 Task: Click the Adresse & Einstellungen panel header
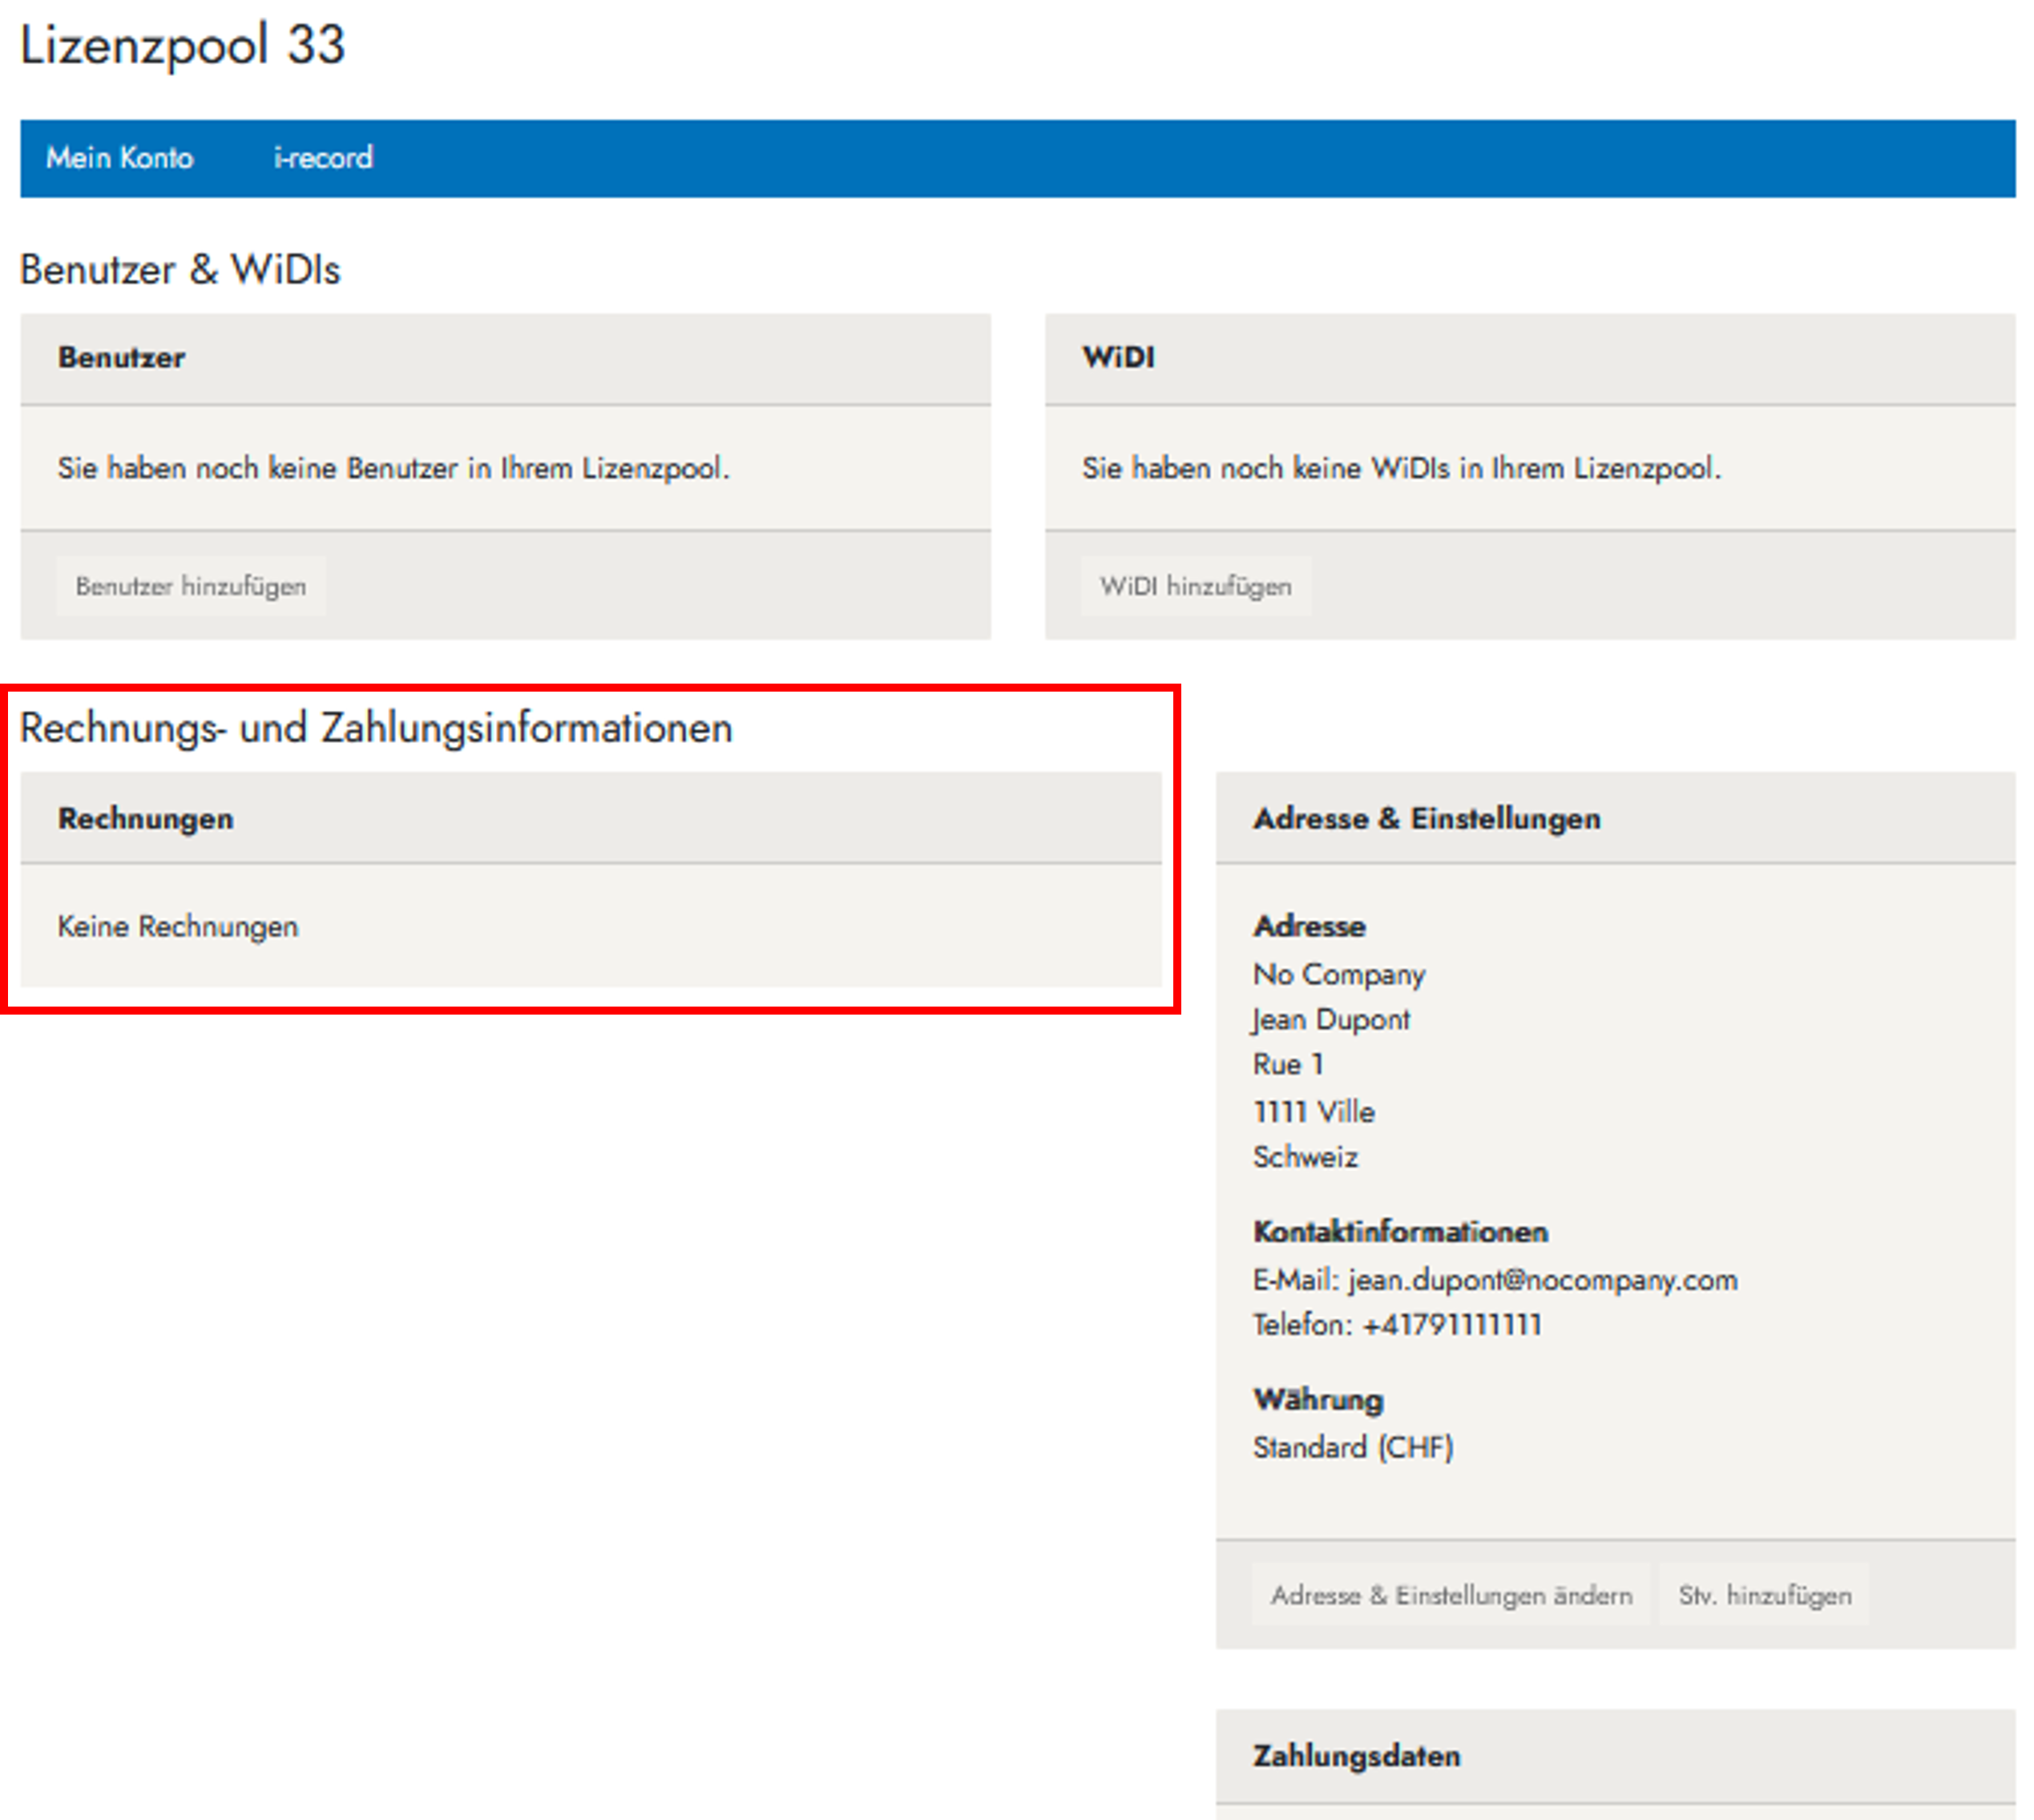coord(1426,819)
